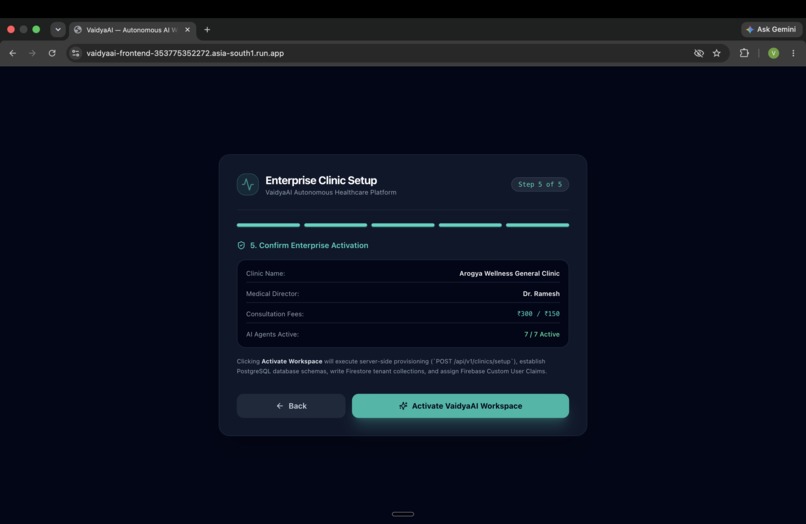Image resolution: width=806 pixels, height=524 pixels.
Task: Click the Medical Director: label
Action: (x=272, y=294)
